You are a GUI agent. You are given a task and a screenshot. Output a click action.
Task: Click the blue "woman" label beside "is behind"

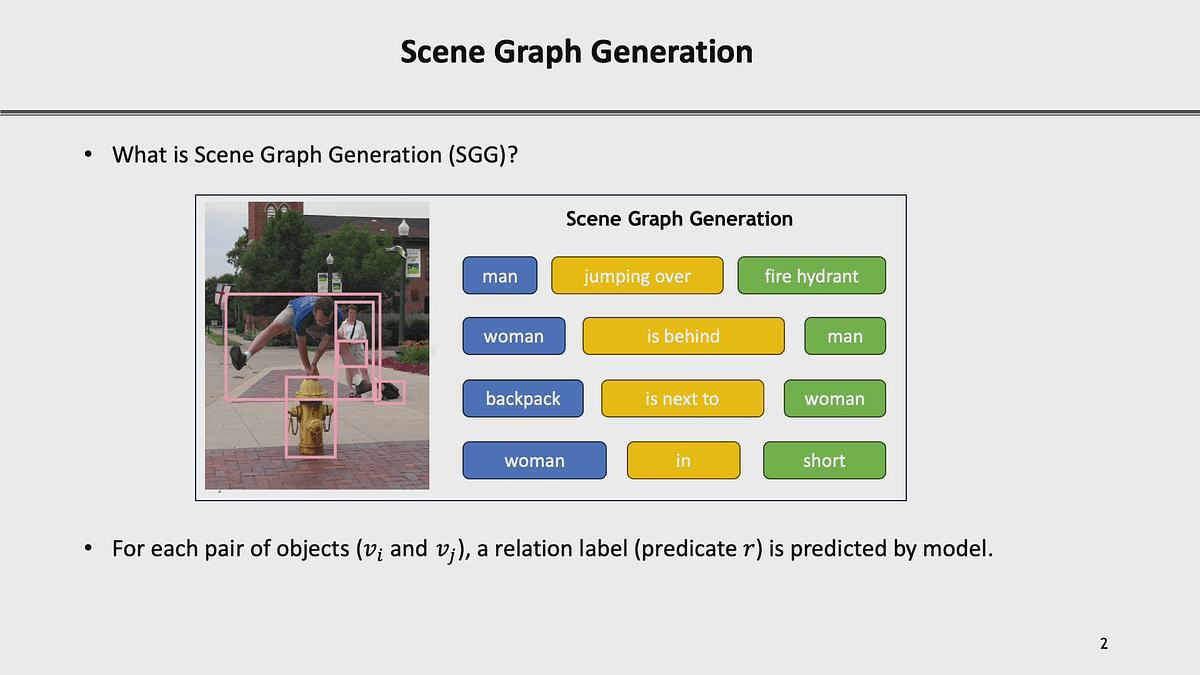(514, 336)
